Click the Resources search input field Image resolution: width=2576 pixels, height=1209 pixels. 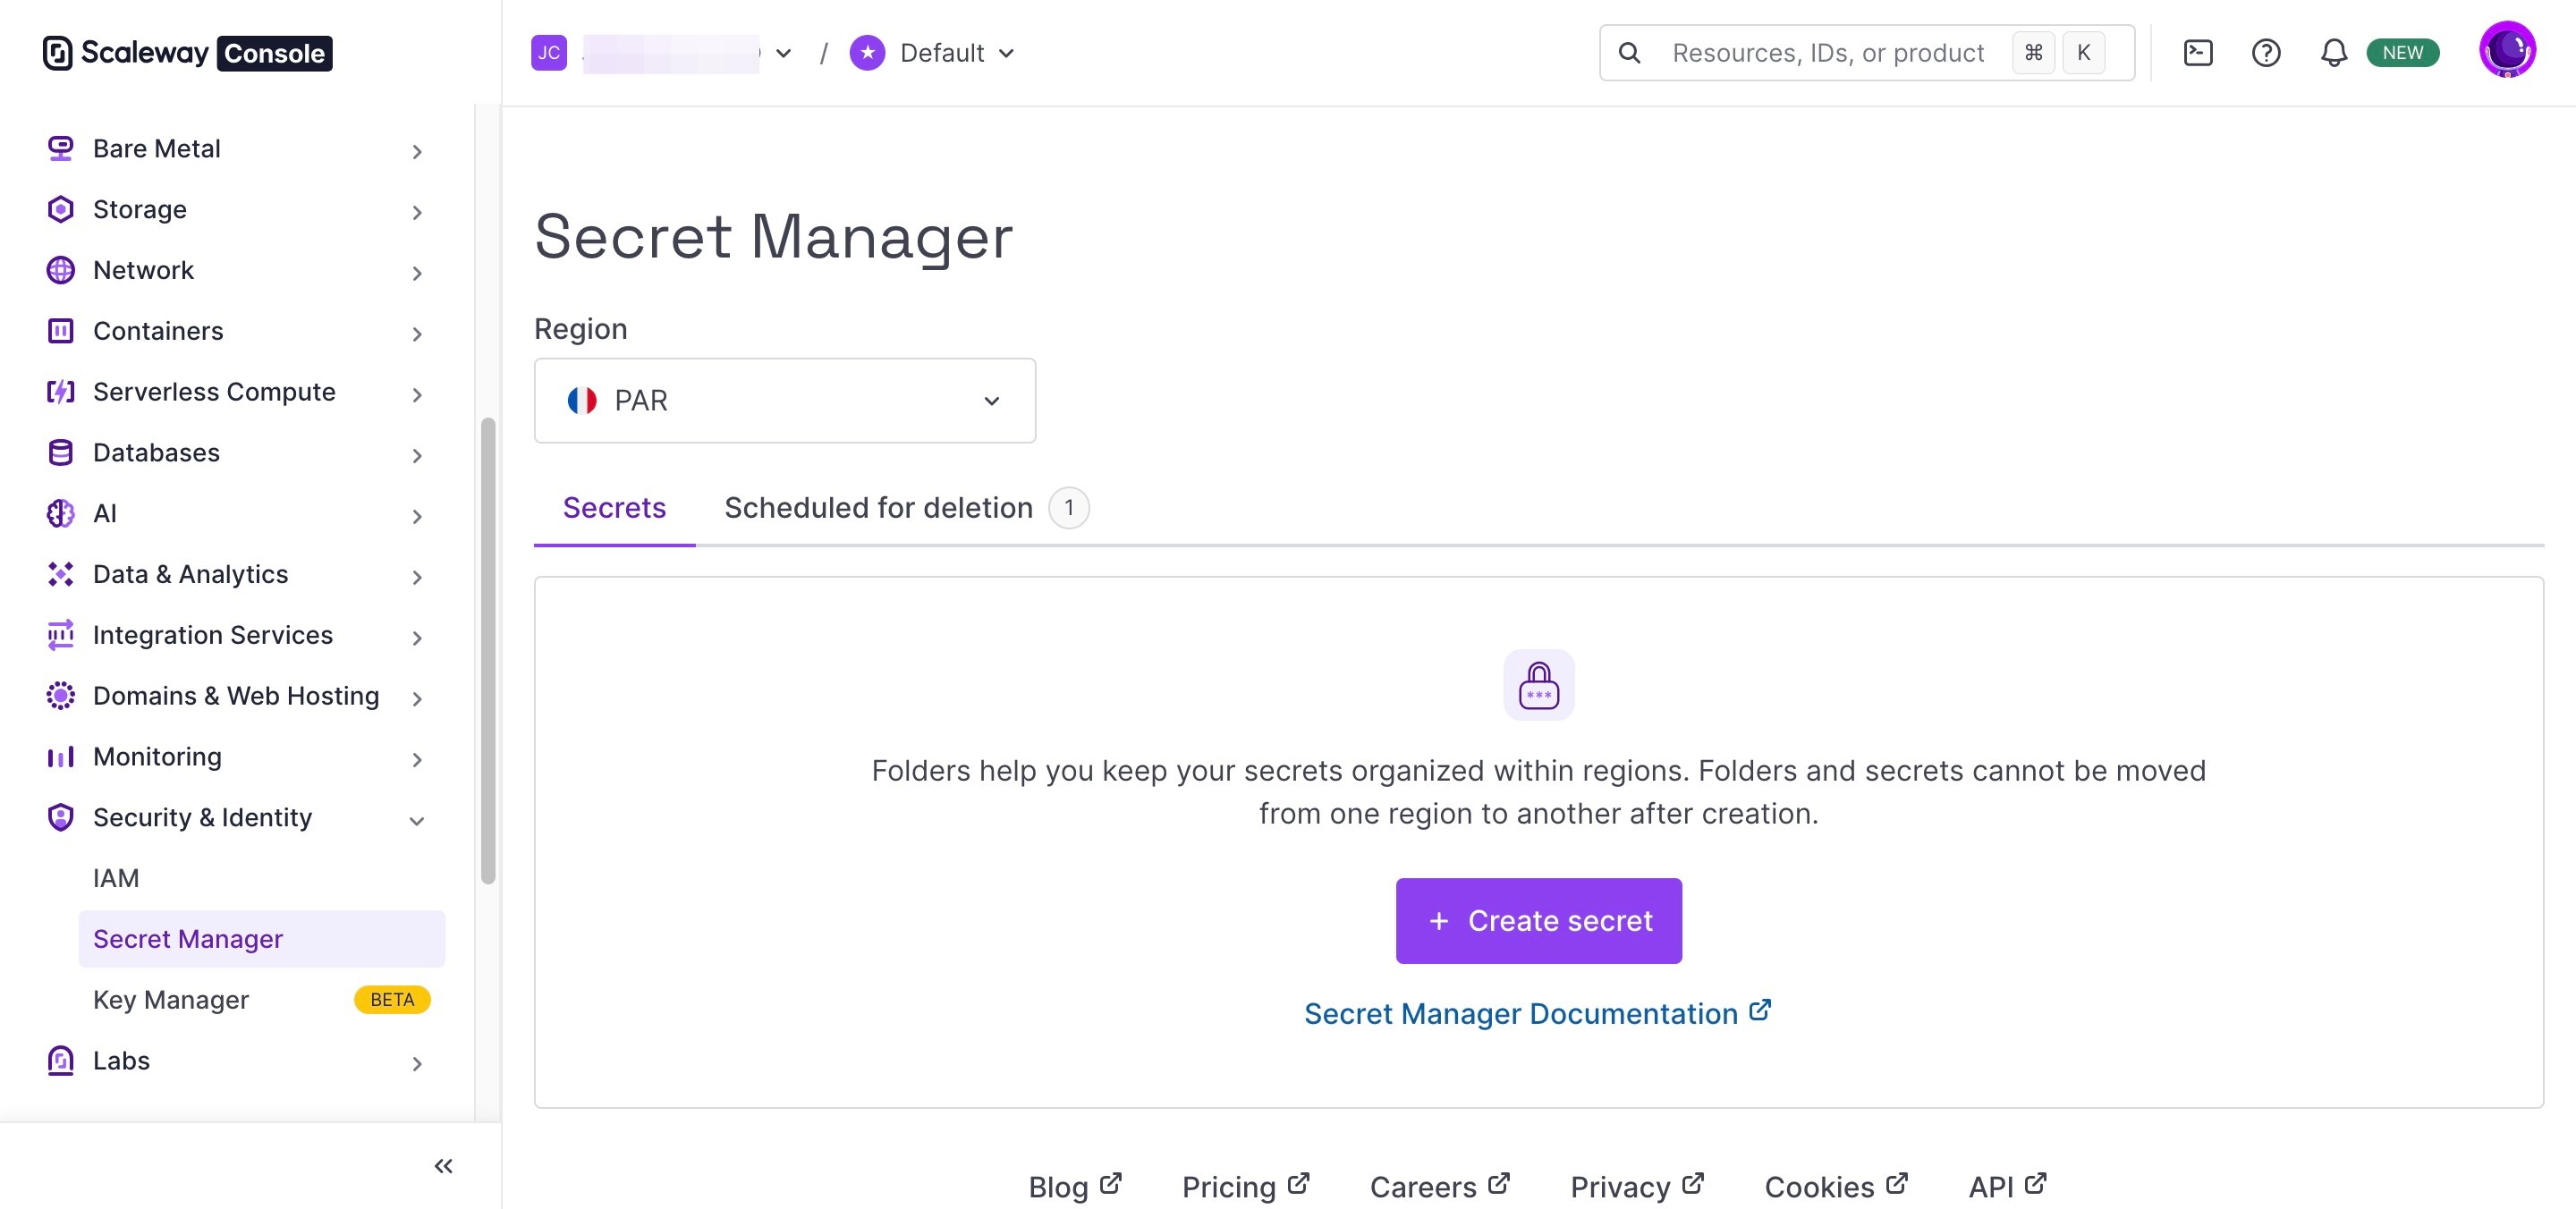click(1867, 53)
